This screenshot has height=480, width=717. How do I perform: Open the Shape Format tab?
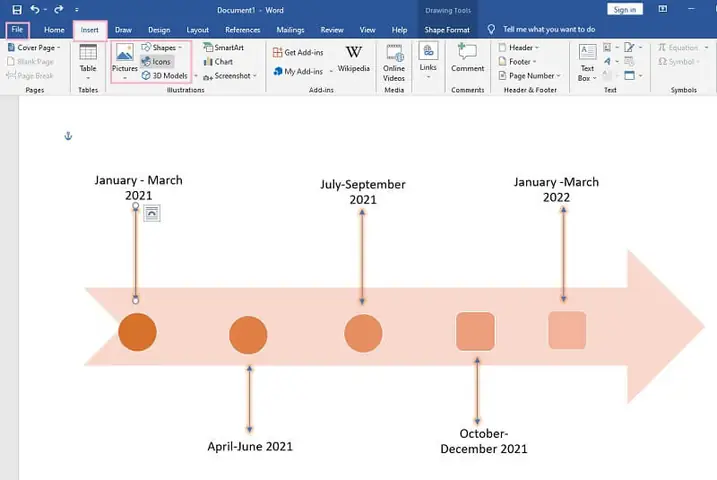pyautogui.click(x=447, y=30)
